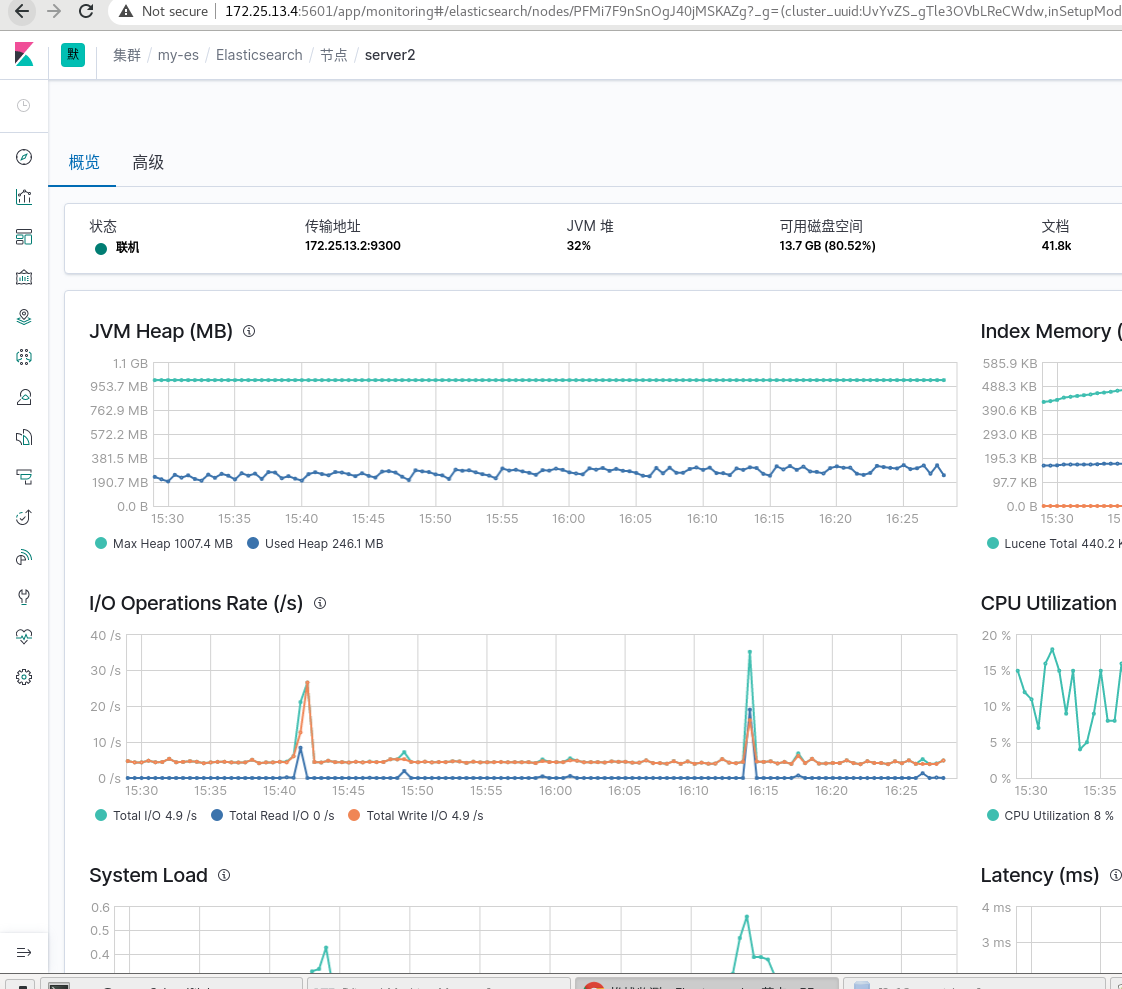The width and height of the screenshot is (1122, 989).
Task: Go to my-es breadcrumb
Action: 178,55
